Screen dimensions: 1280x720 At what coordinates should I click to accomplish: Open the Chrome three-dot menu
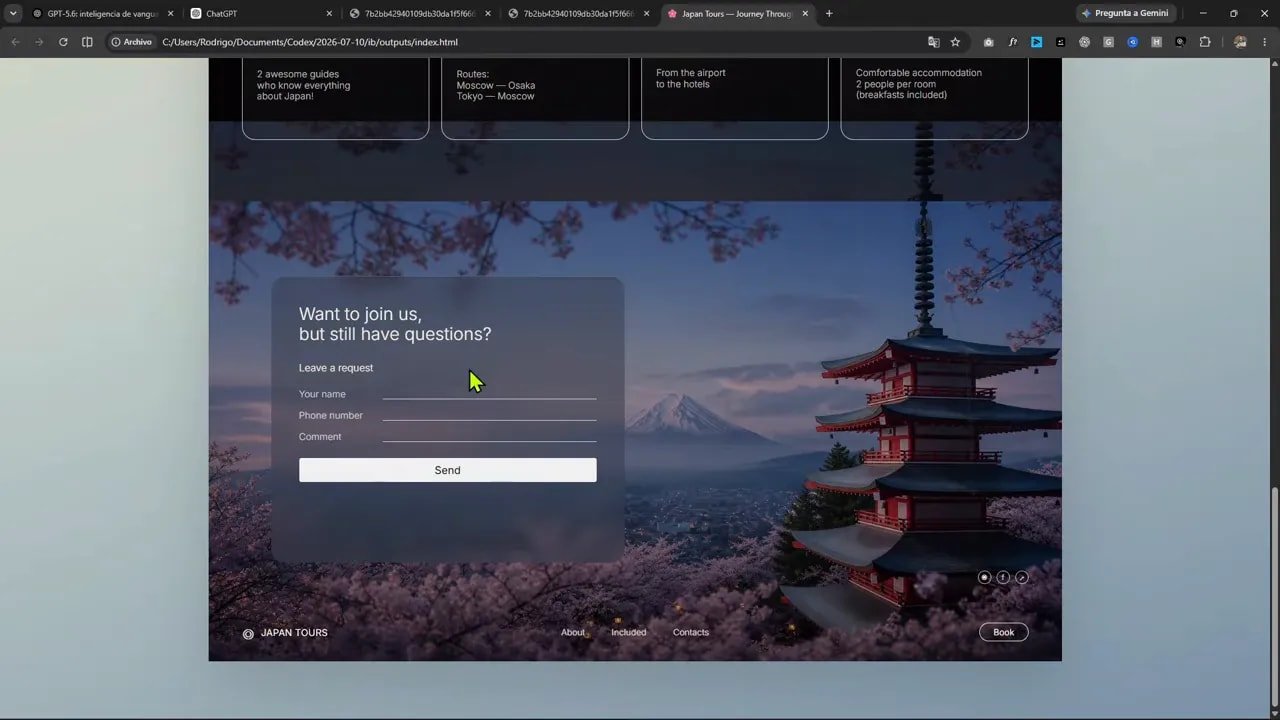point(1264,42)
